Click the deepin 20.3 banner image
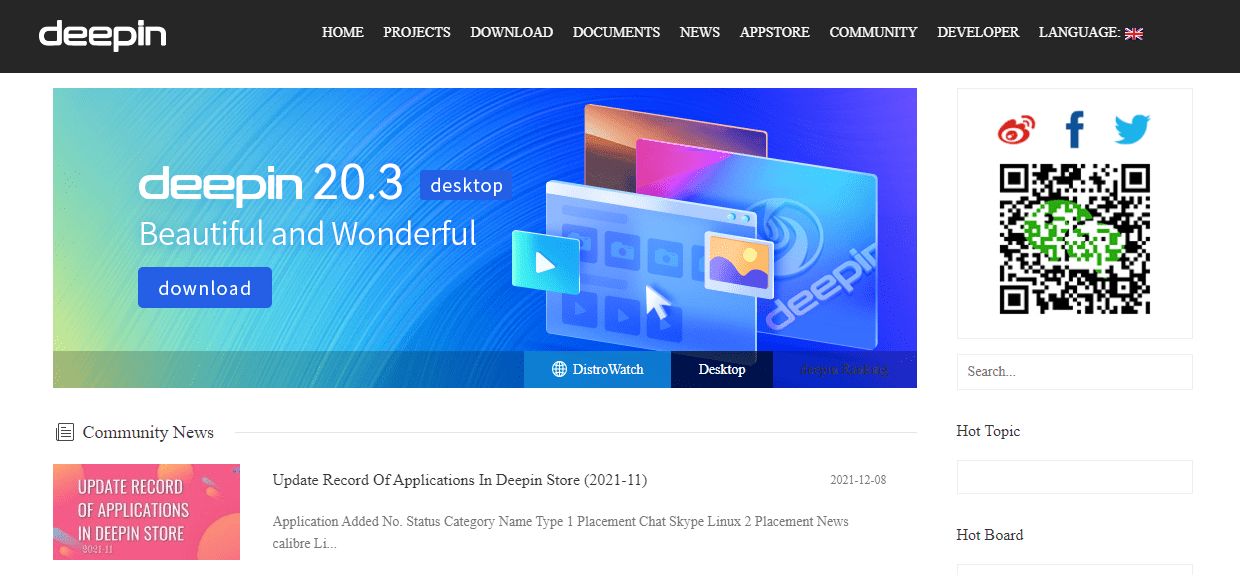The image size is (1240, 575). point(485,238)
